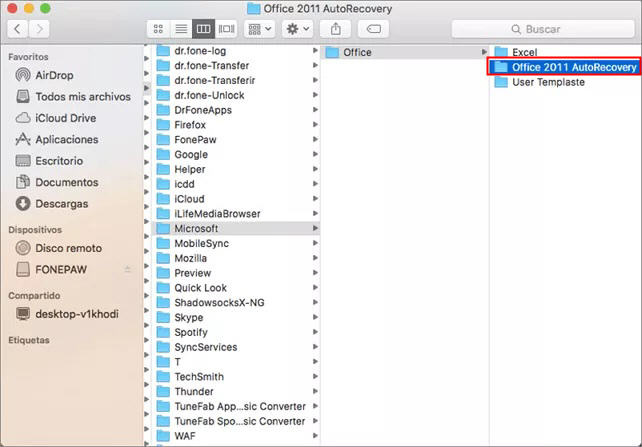642x447 pixels.
Task: Select TuneFab App...sic Converter folder
Action: [x=236, y=406]
